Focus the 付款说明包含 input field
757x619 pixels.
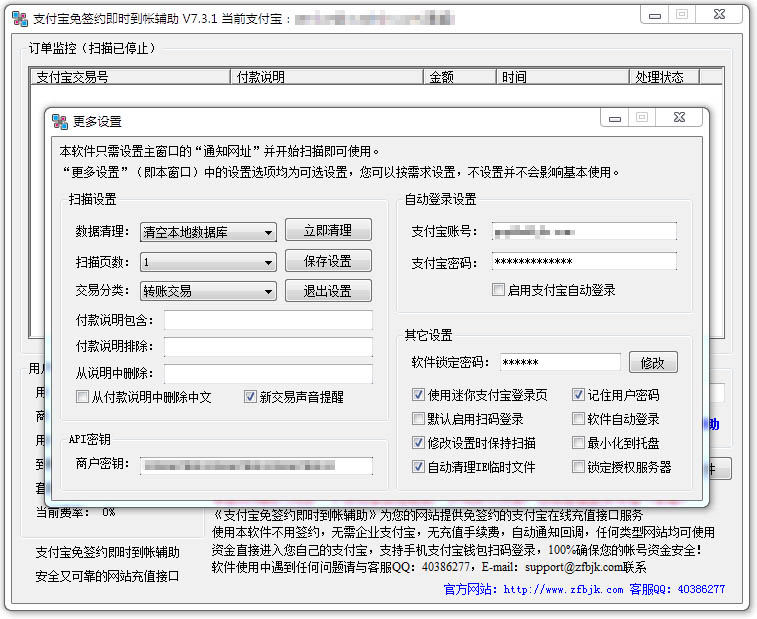pos(268,320)
